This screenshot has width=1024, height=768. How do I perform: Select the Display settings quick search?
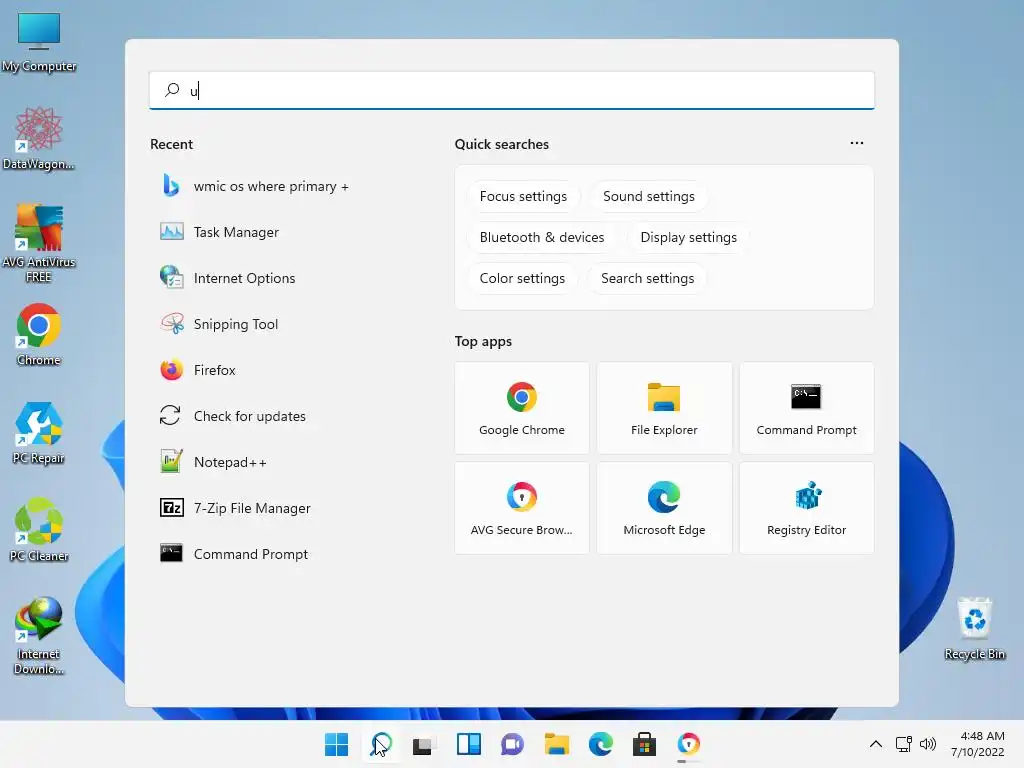pos(688,237)
